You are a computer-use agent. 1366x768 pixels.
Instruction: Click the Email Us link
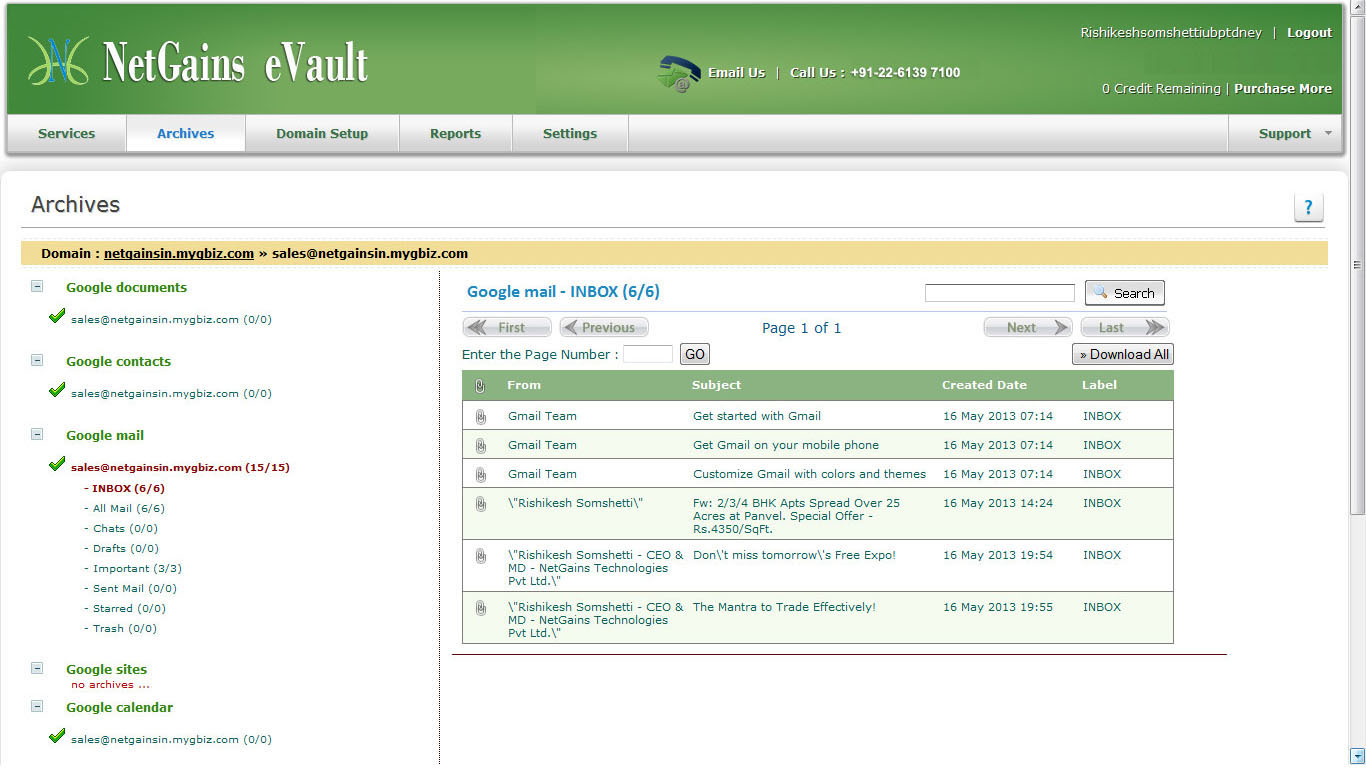736,73
